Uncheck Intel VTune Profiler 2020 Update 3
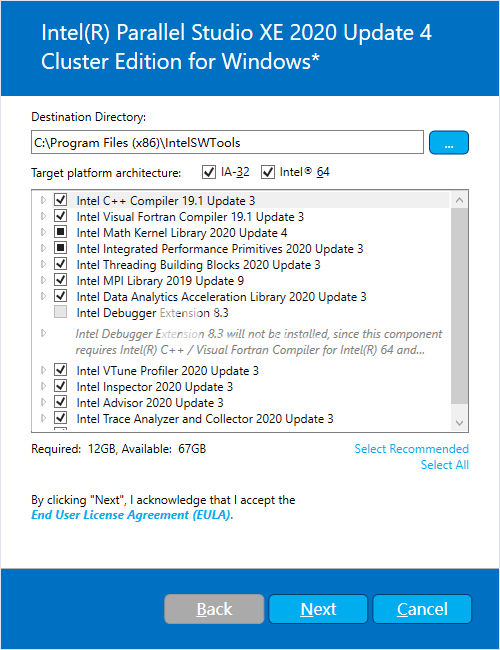This screenshot has width=500, height=650. pyautogui.click(x=61, y=370)
